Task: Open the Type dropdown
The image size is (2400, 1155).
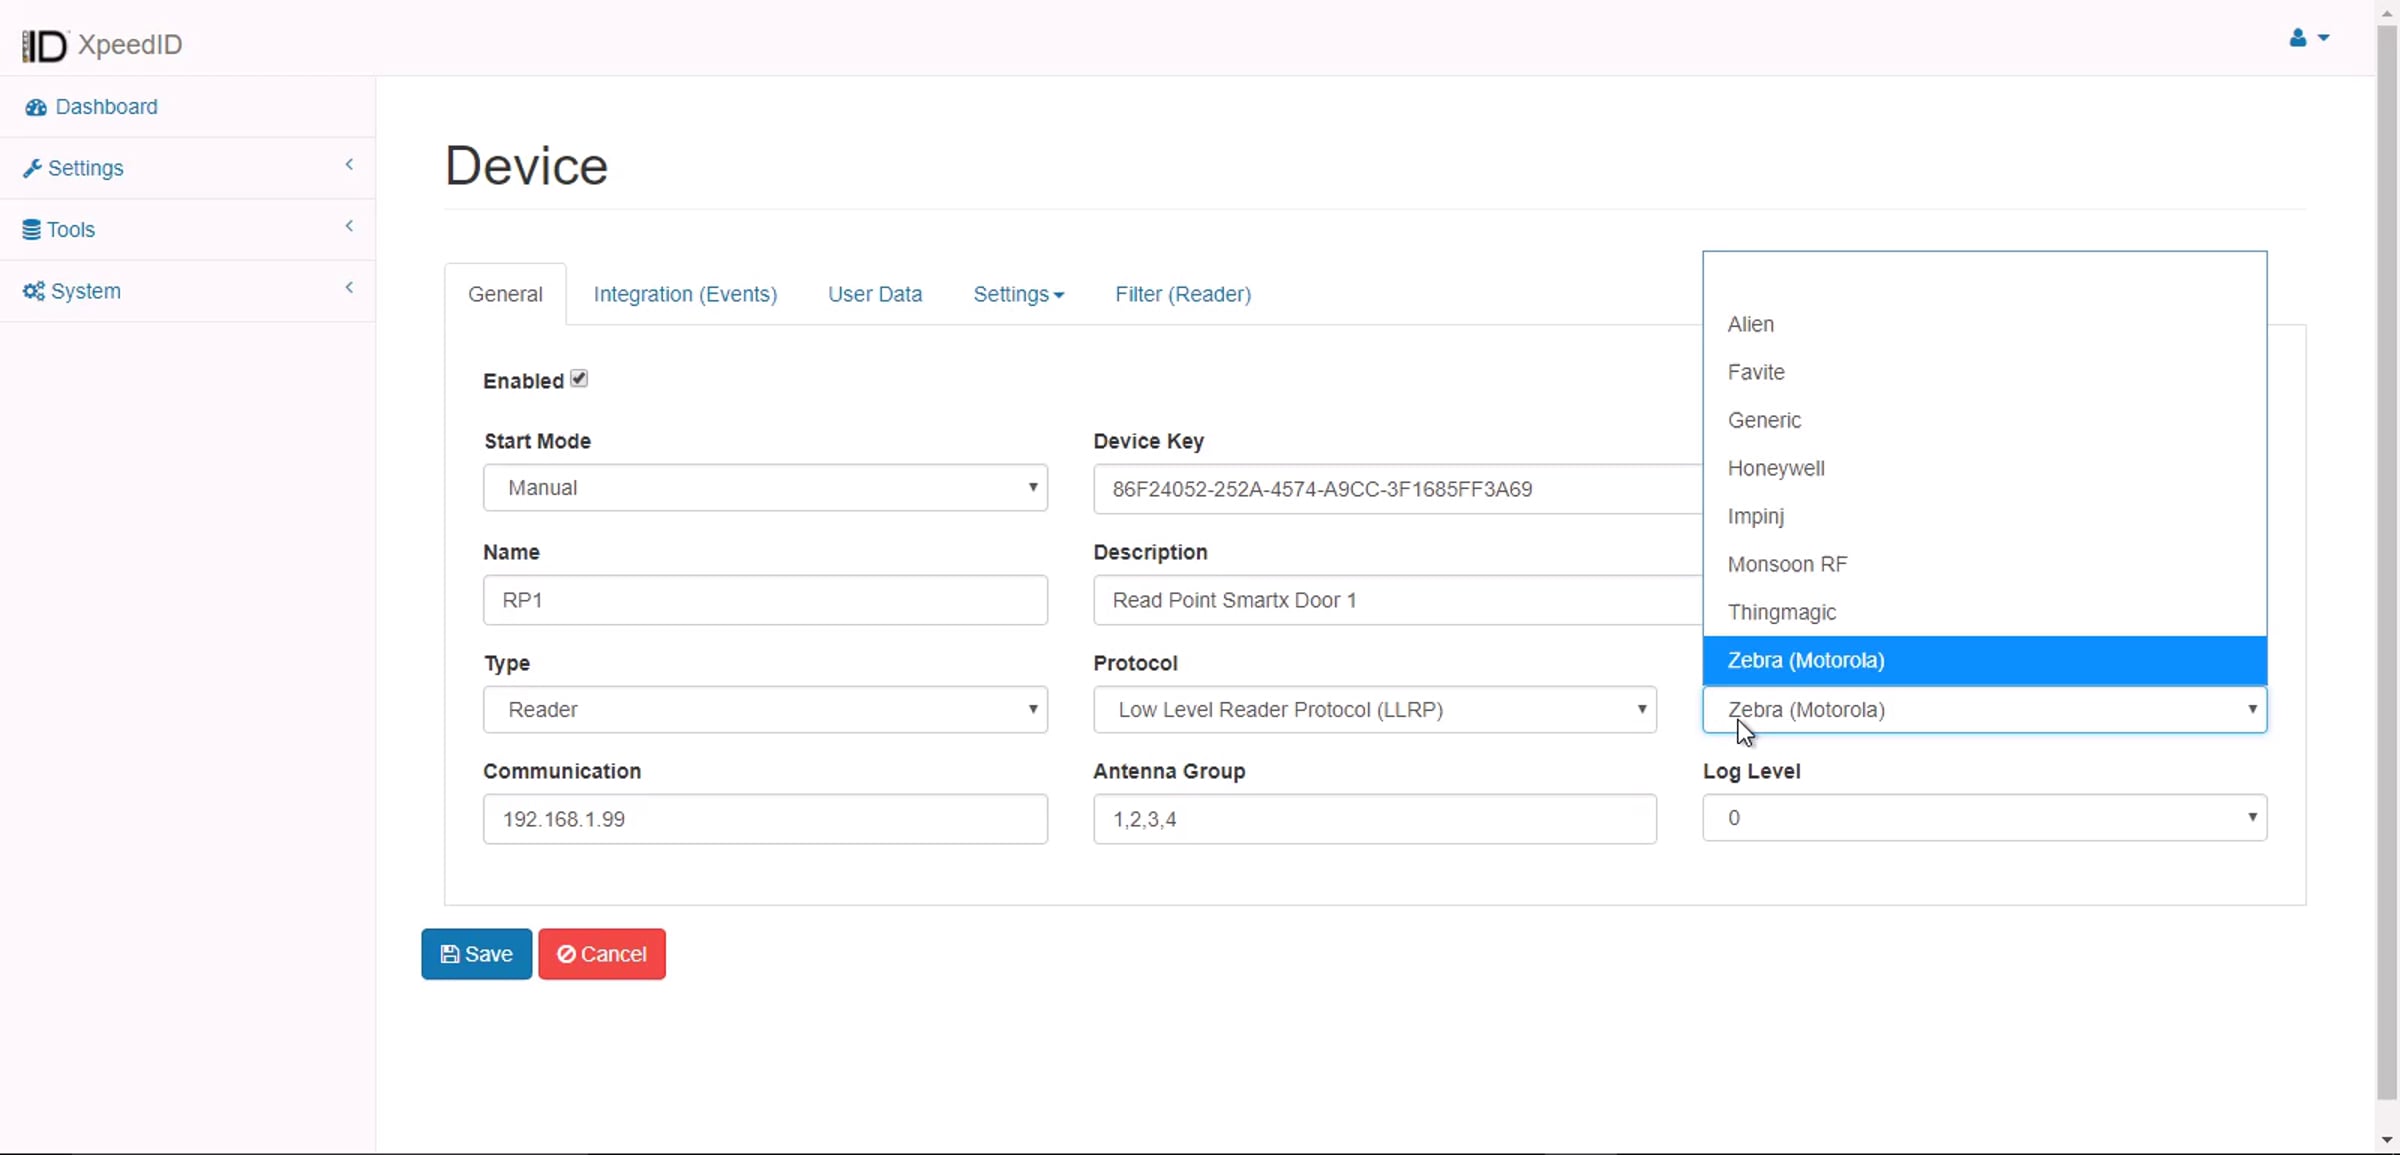Action: pyautogui.click(x=765, y=710)
